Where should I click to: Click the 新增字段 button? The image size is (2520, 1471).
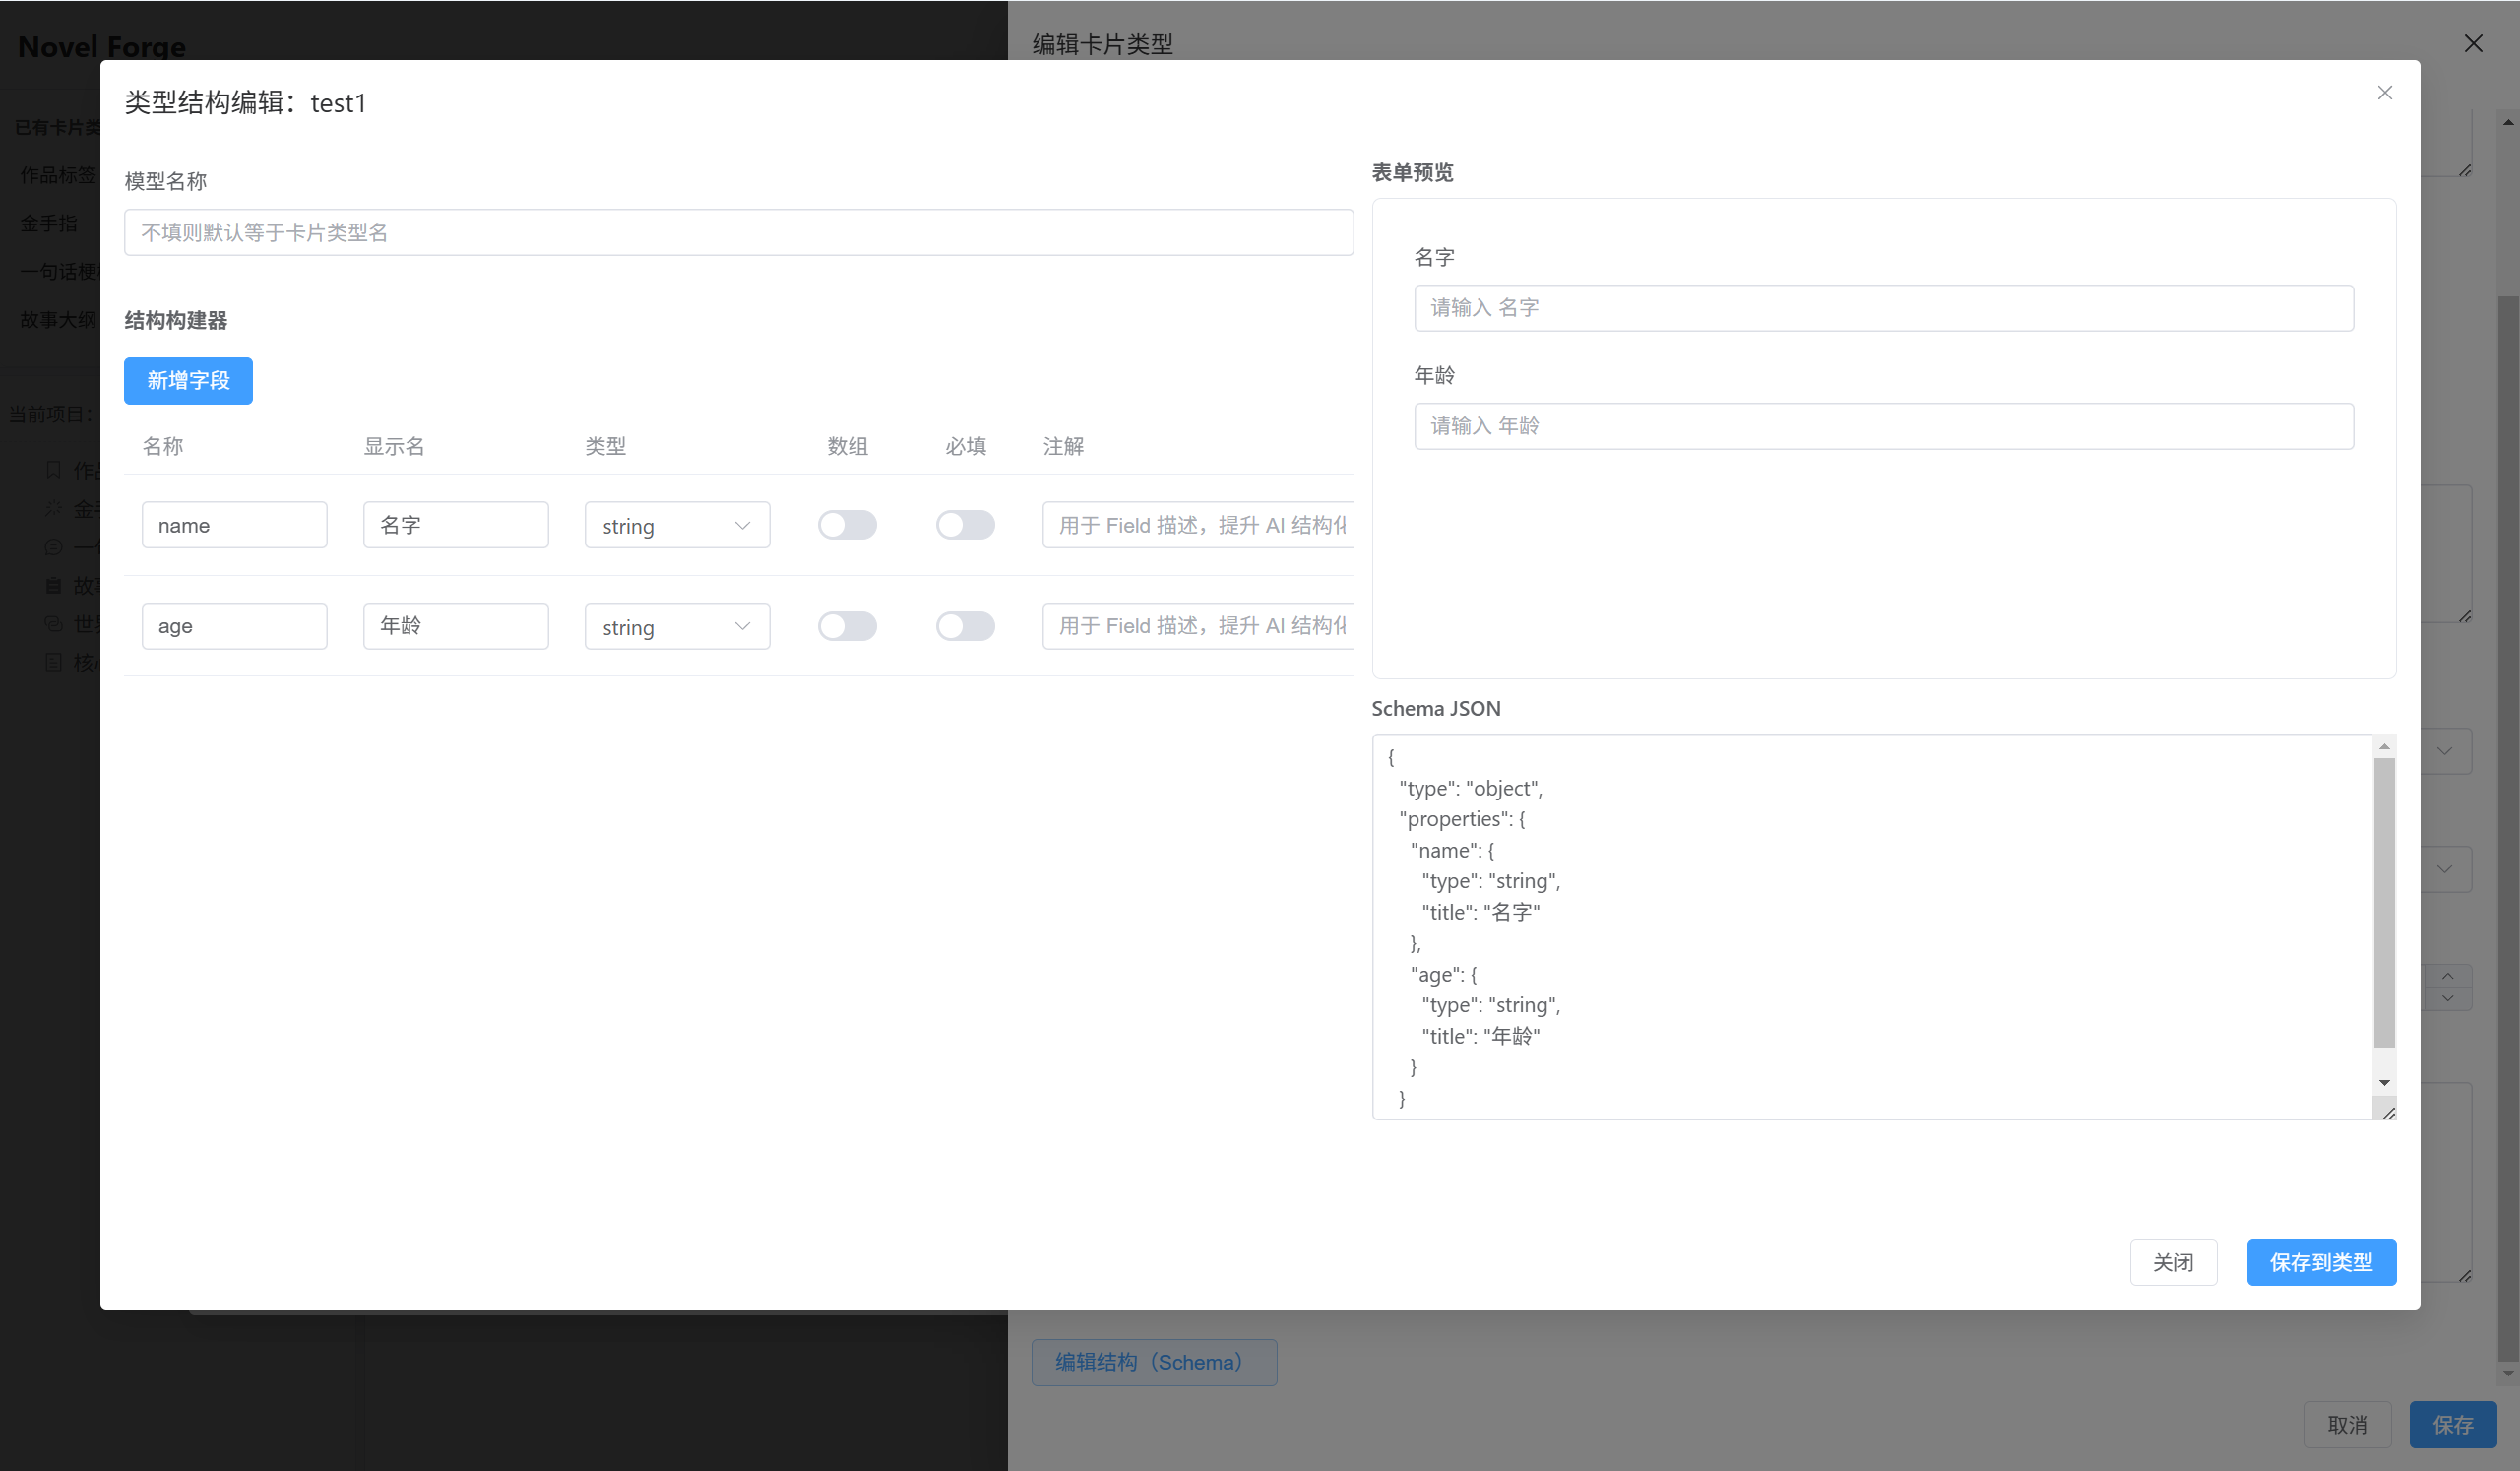(188, 381)
